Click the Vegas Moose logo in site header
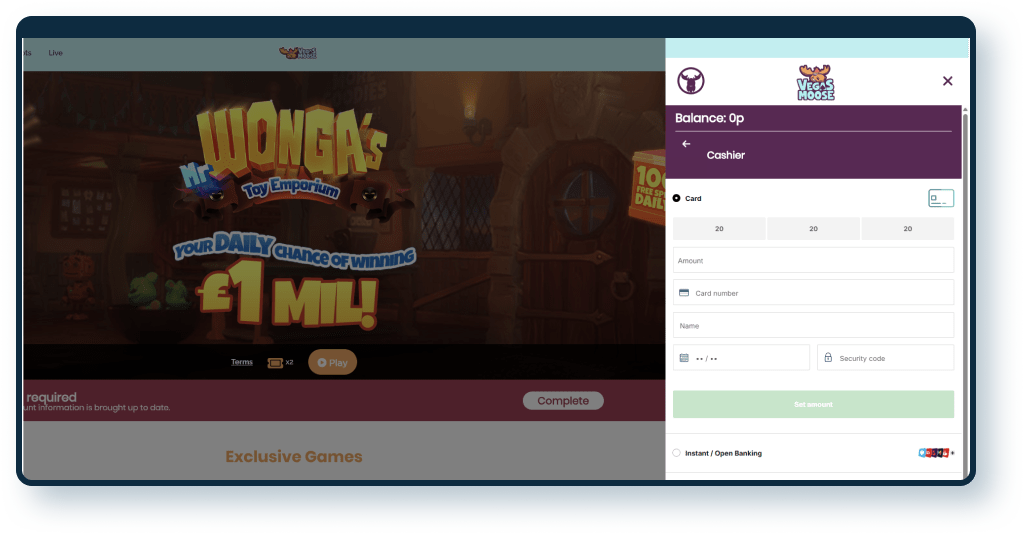Screen dimensions: 1024x534 pyautogui.click(x=298, y=53)
